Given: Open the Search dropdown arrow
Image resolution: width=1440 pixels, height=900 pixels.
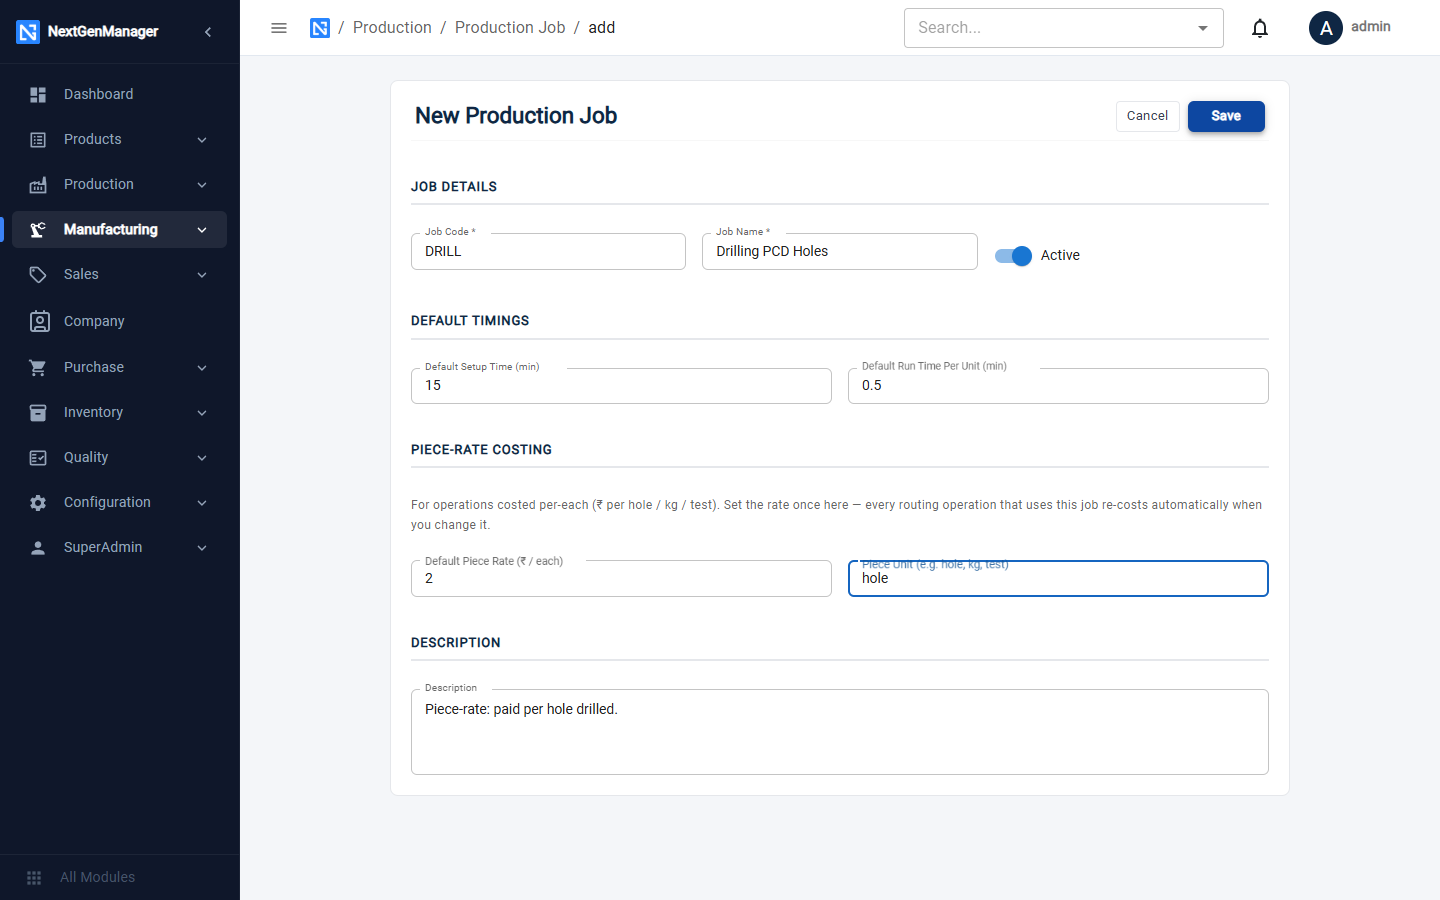Looking at the screenshot, I should [1203, 28].
